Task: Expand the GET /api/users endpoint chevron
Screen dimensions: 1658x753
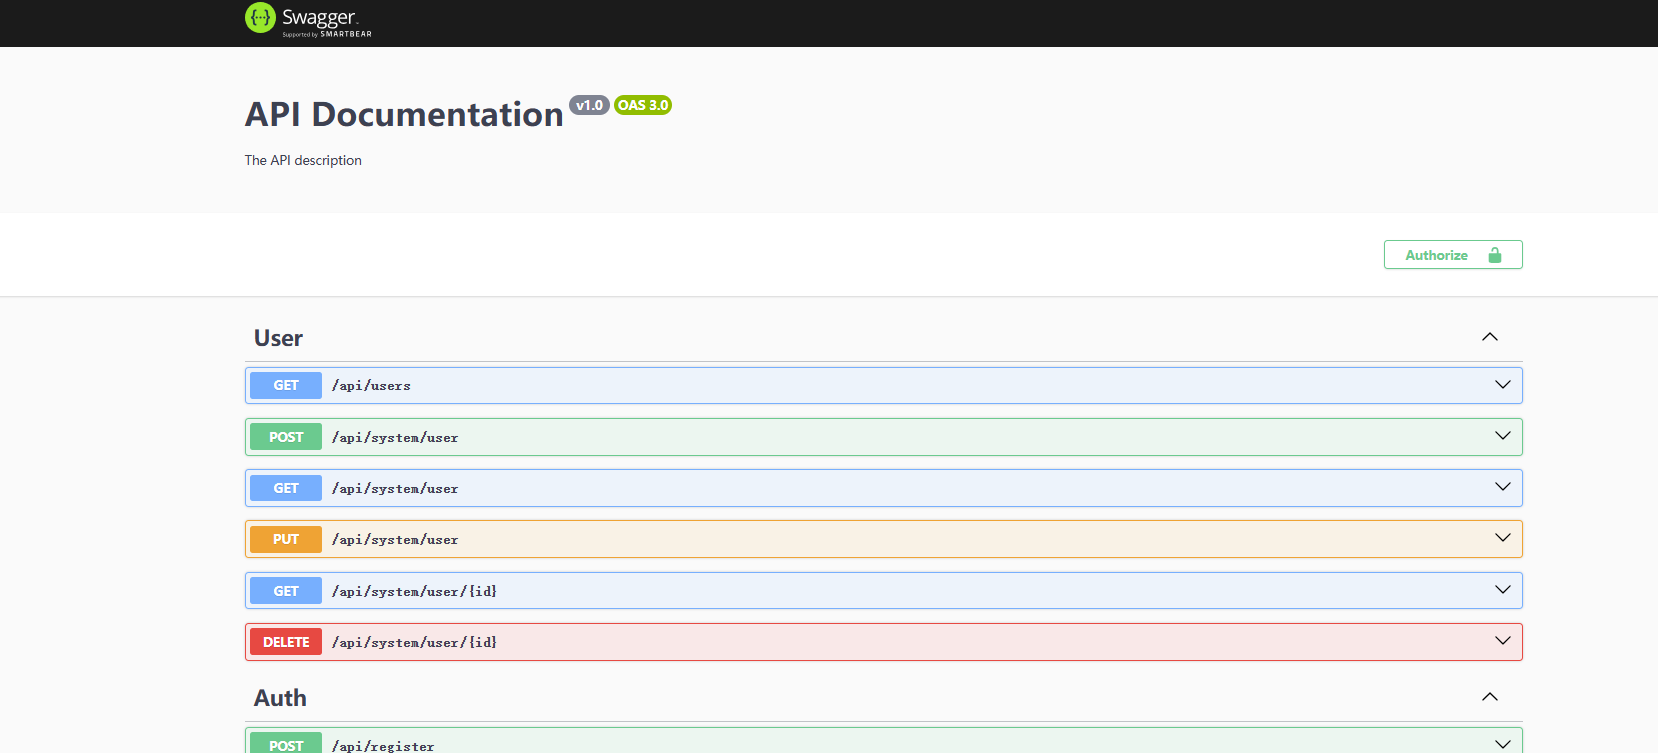Action: pos(1502,385)
